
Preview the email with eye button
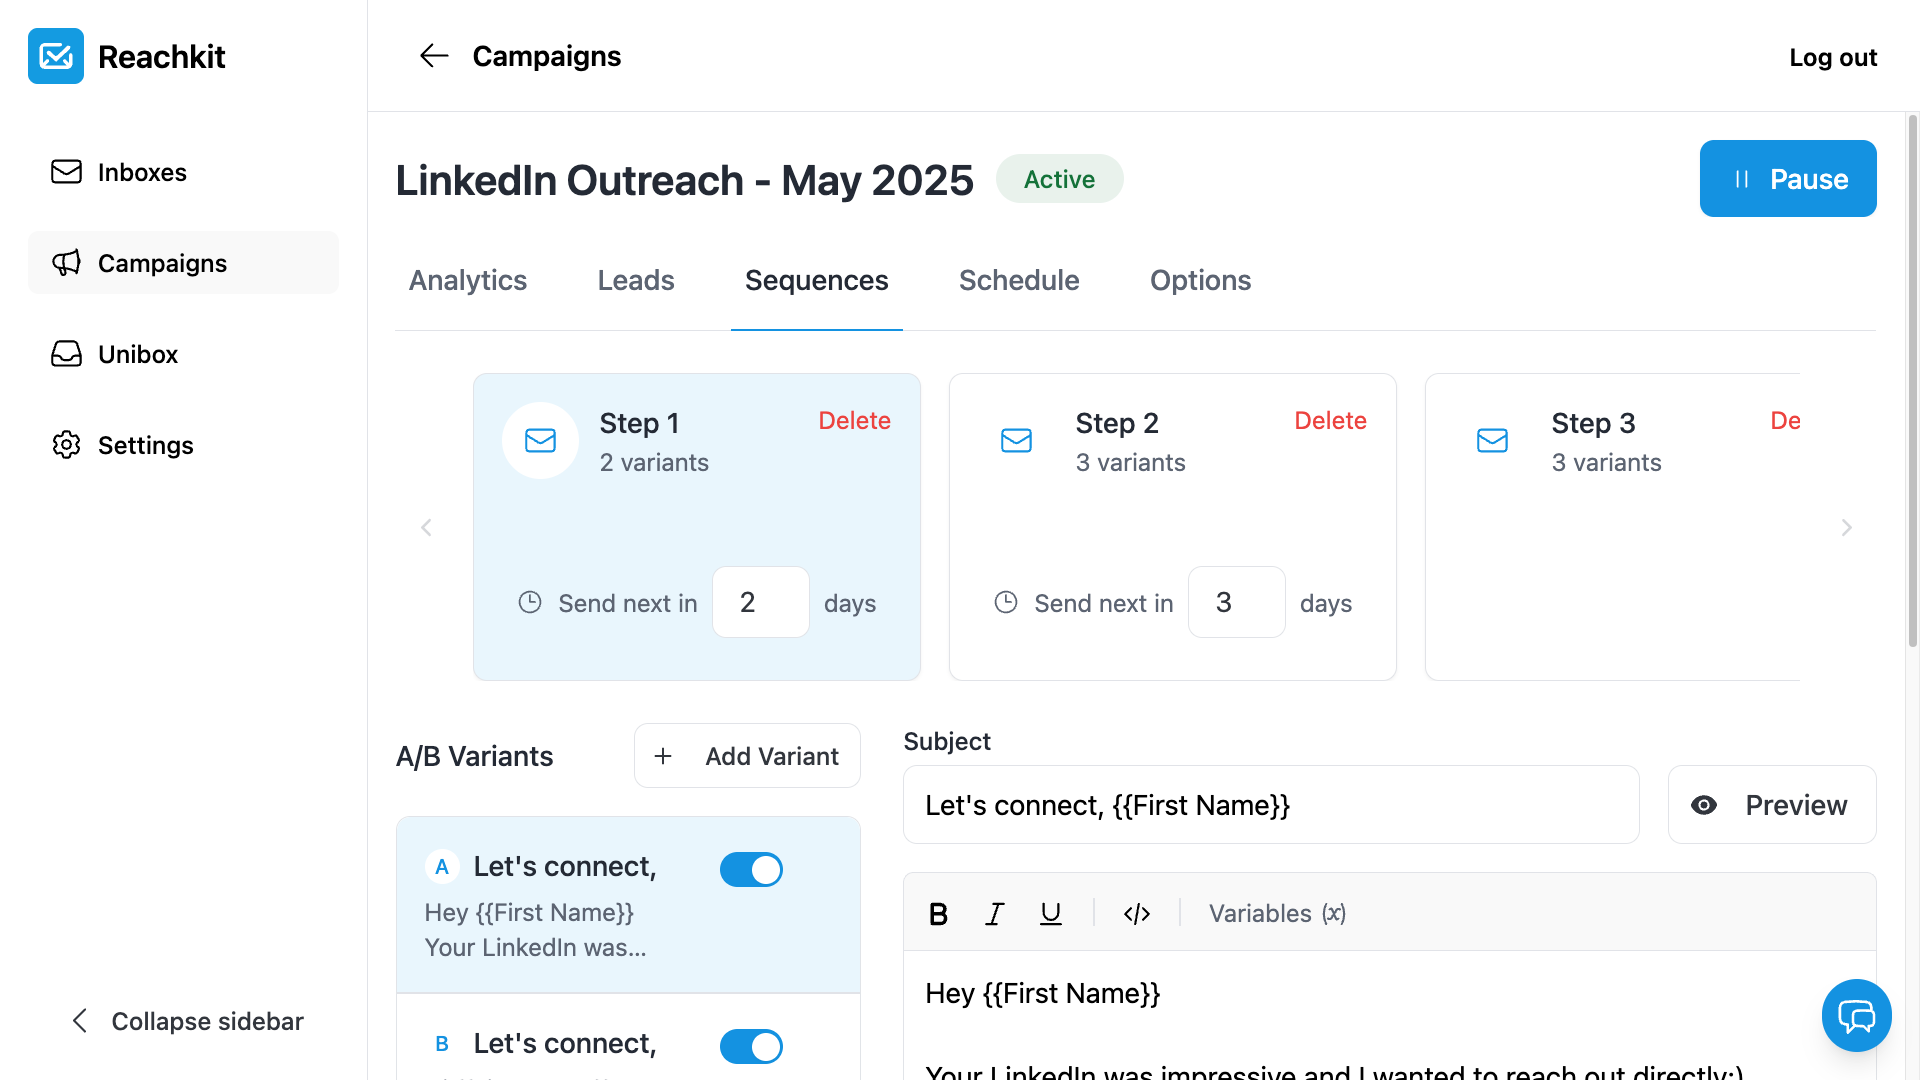[1771, 805]
